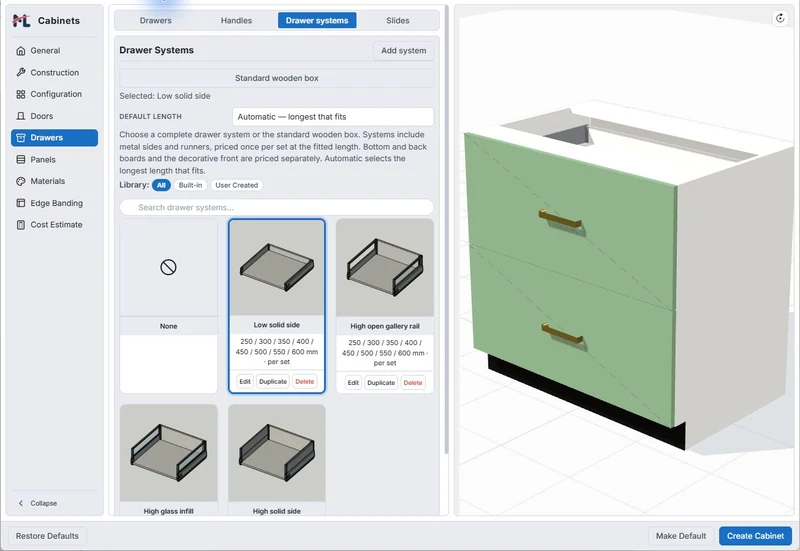
Task: Open the Slides tab
Action: pos(397,20)
